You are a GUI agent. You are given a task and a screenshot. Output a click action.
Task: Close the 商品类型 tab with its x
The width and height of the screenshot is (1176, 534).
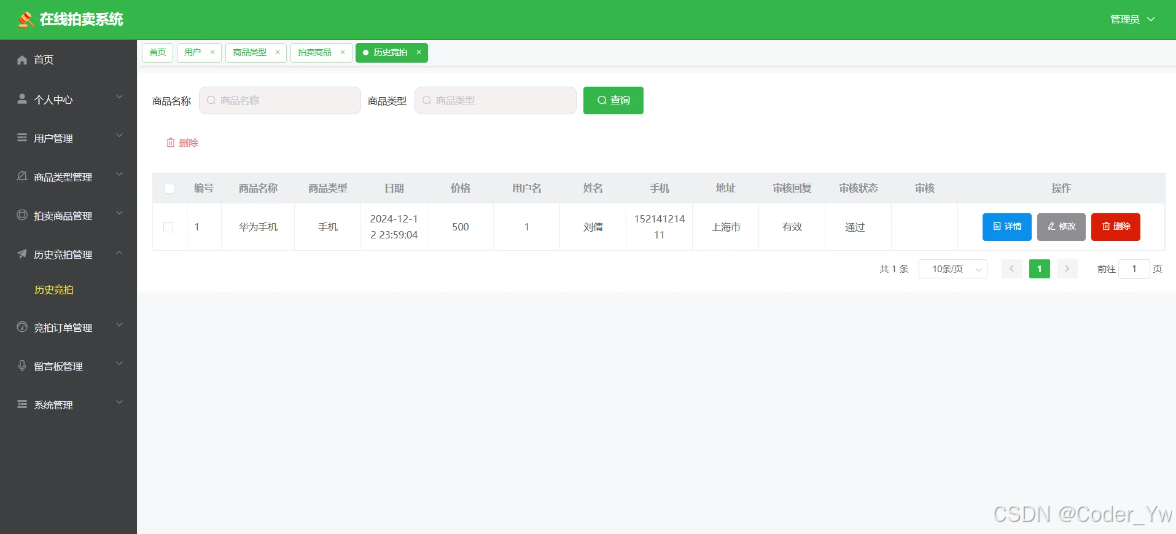[278, 52]
